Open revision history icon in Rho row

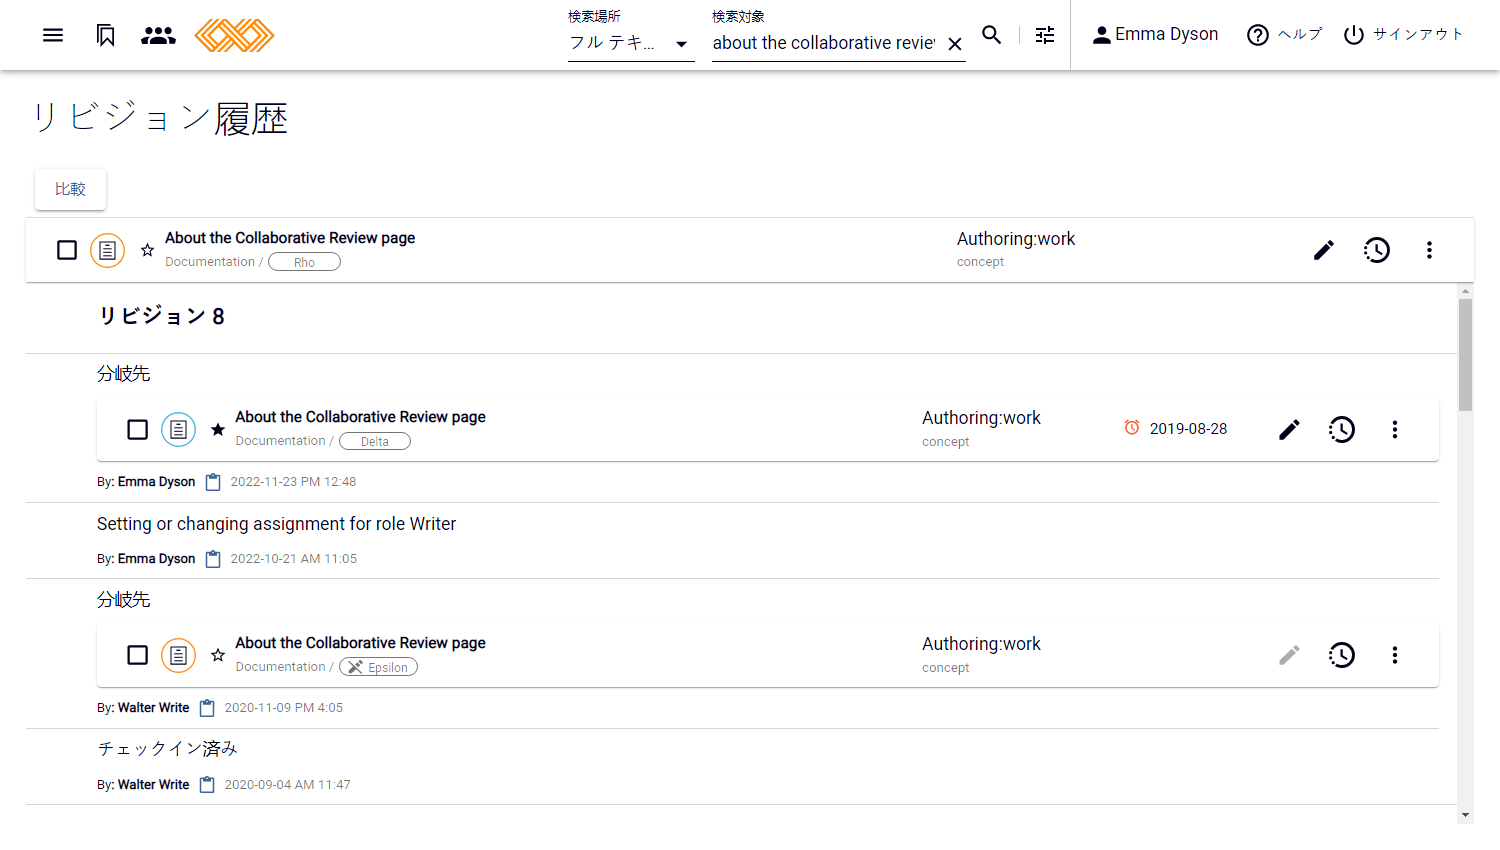click(1377, 250)
